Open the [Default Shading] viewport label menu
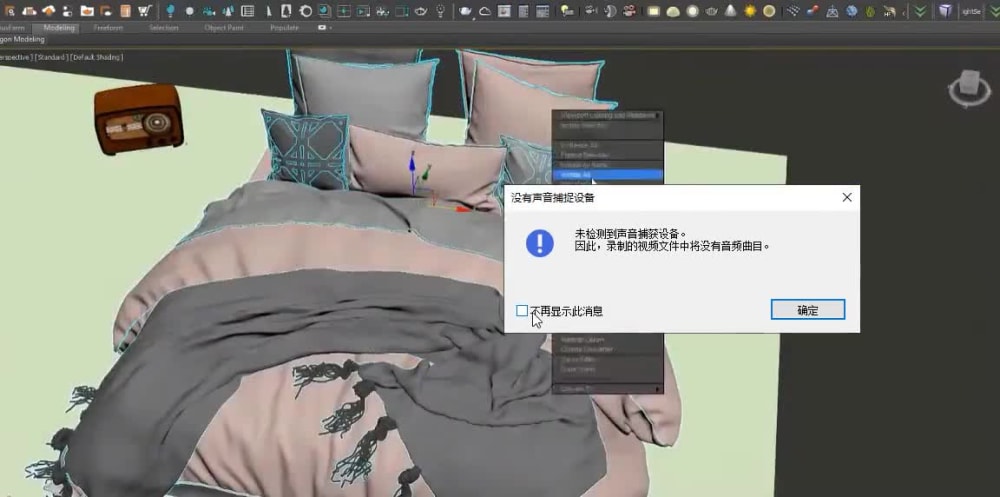This screenshot has width=1000, height=497. point(96,57)
